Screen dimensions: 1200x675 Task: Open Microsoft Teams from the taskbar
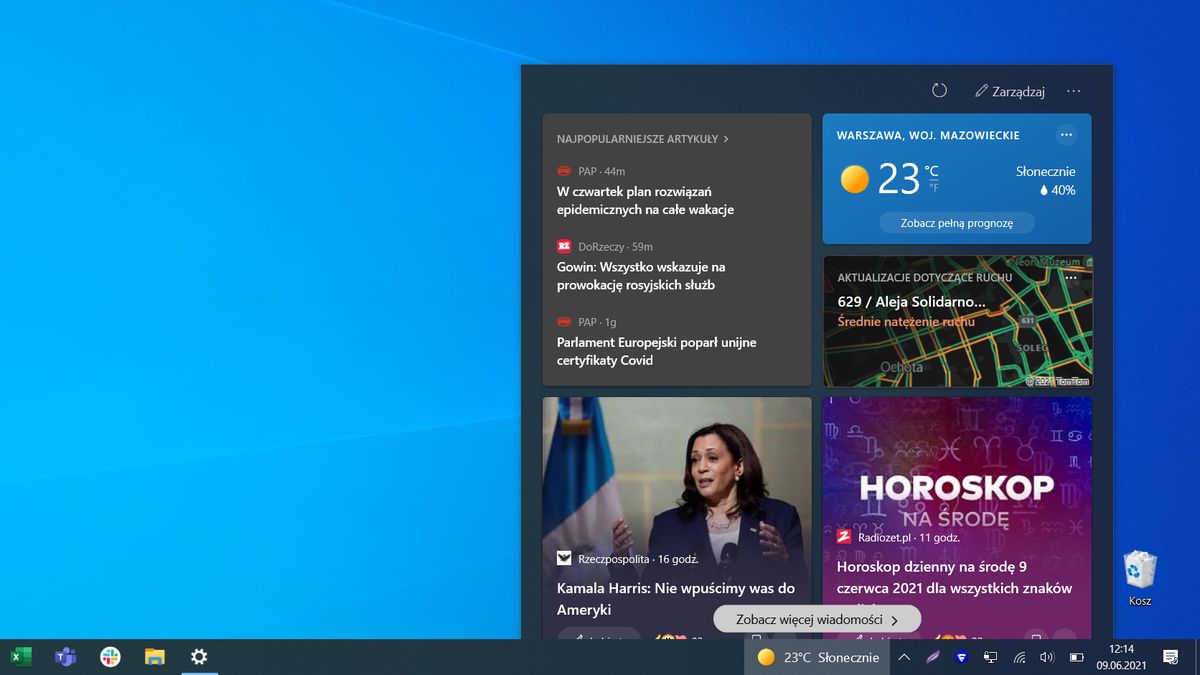[x=65, y=657]
